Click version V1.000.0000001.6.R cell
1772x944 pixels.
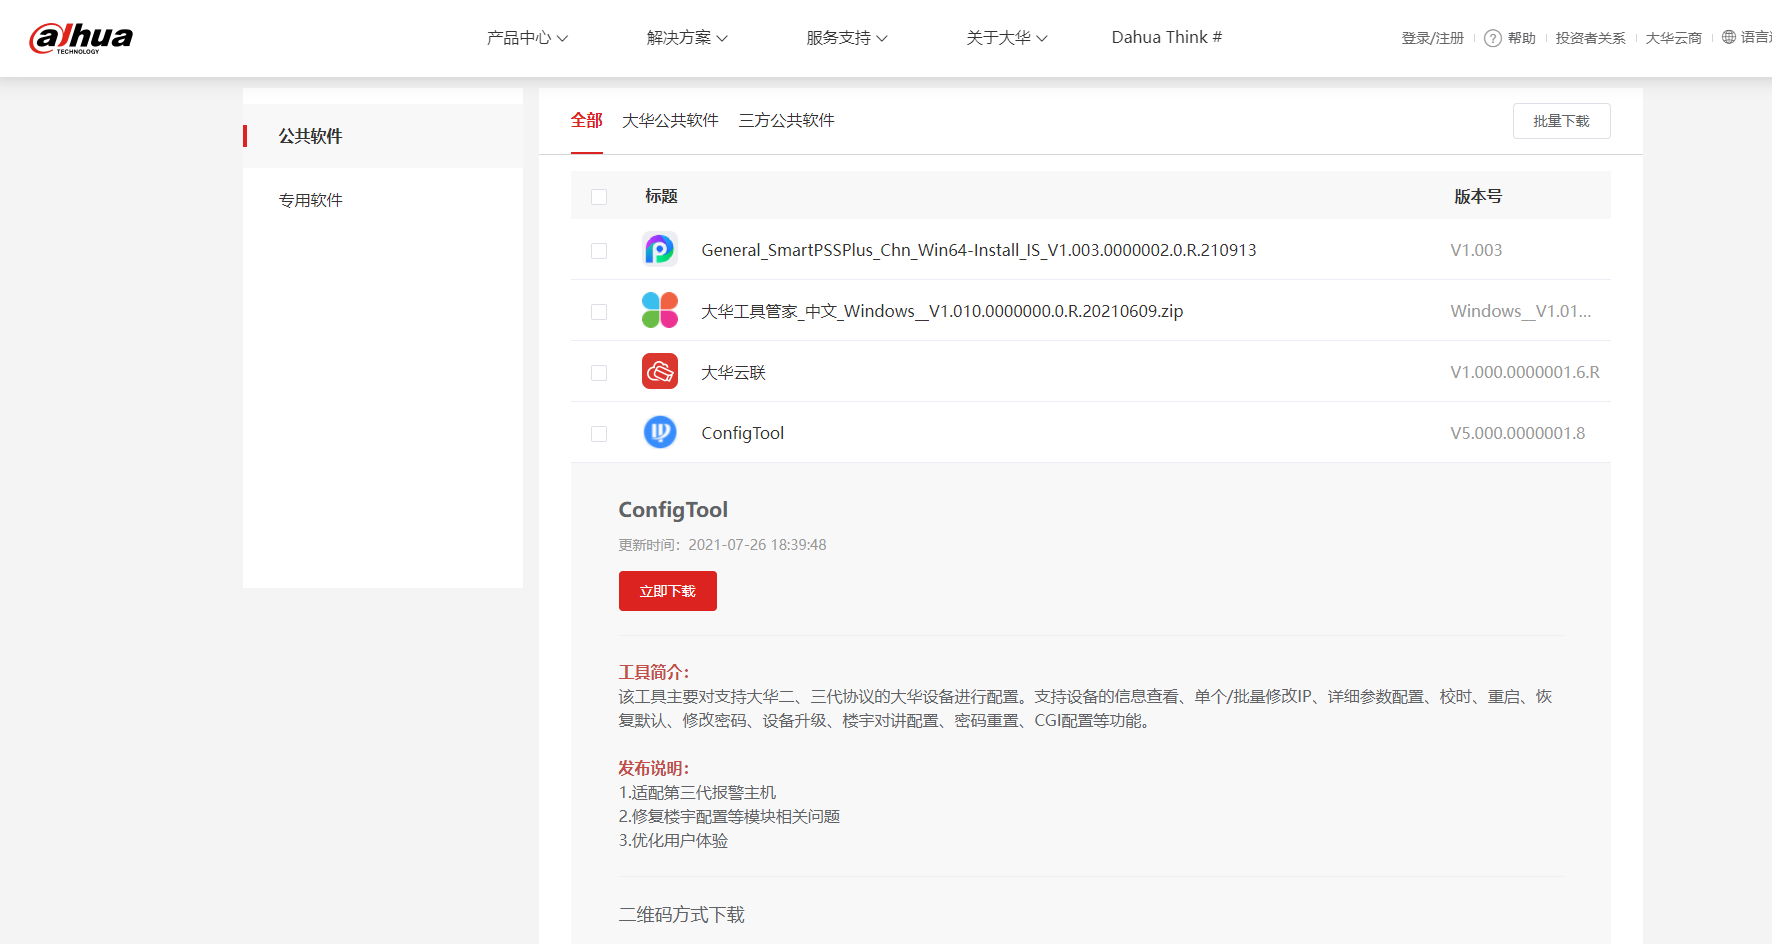pos(1525,372)
